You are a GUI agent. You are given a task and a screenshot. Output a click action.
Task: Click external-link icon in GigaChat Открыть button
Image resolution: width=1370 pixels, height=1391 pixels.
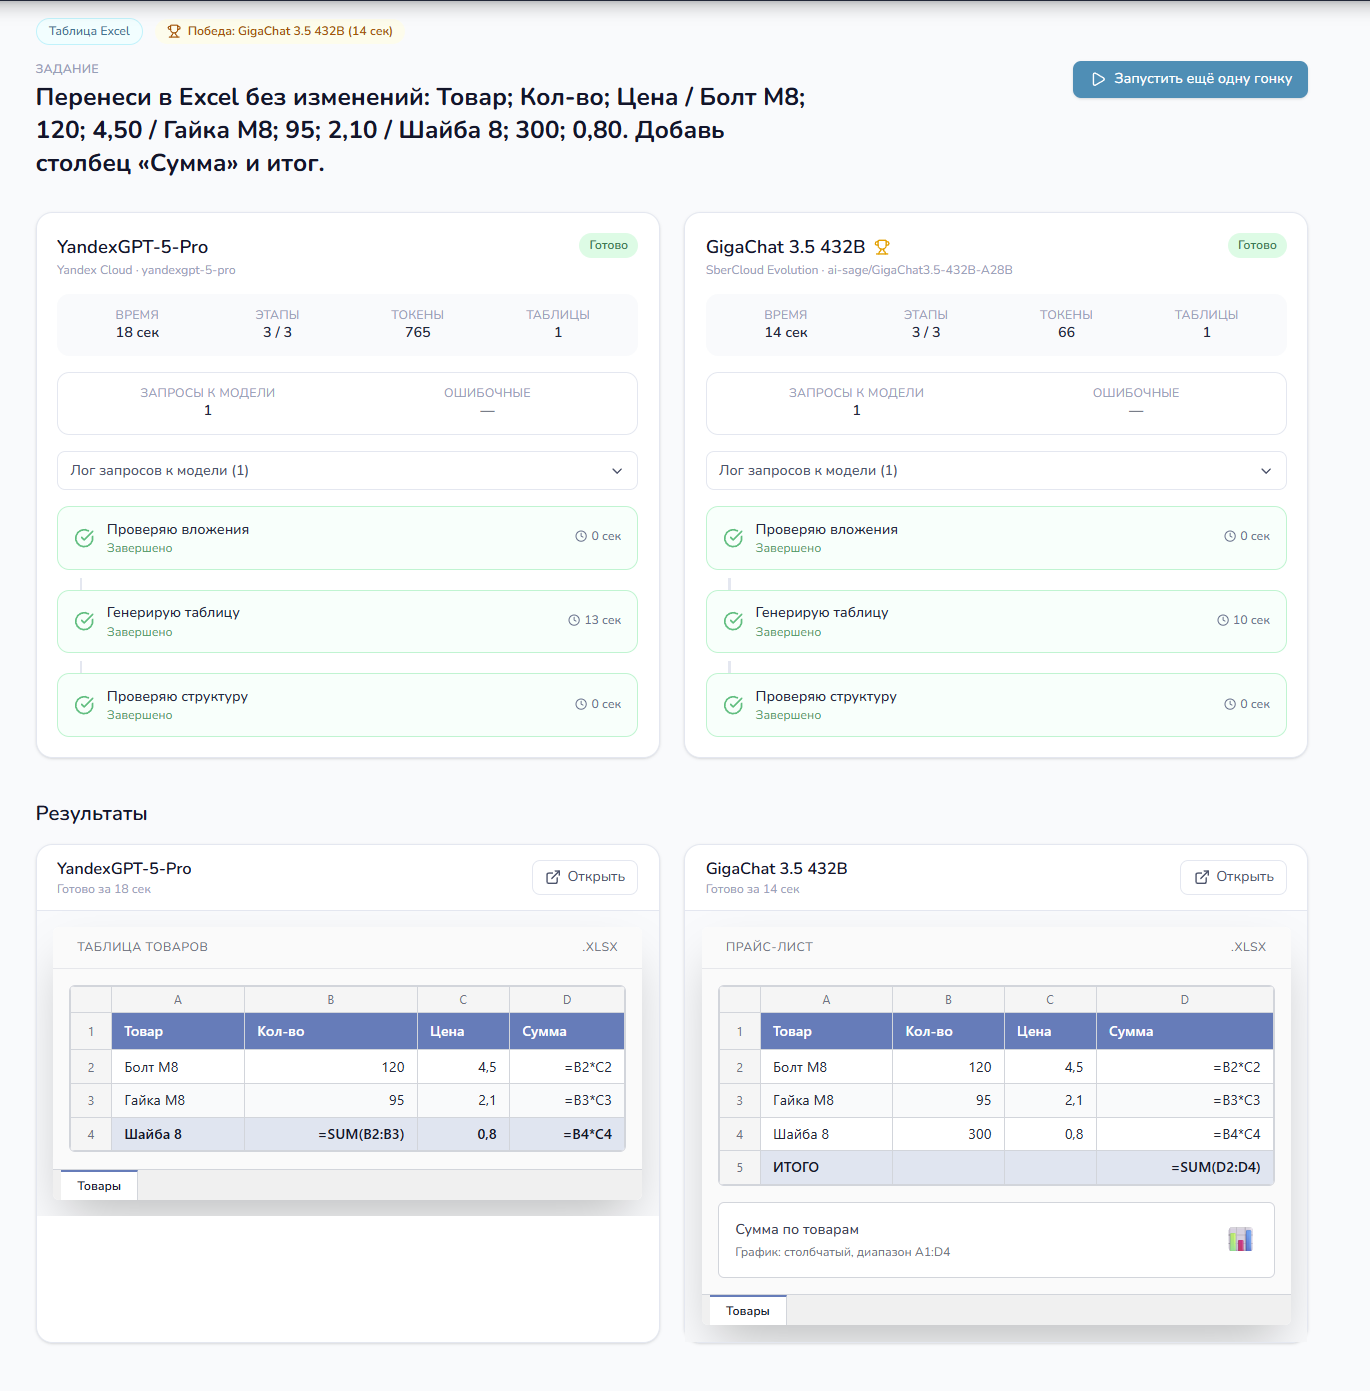pos(1202,877)
